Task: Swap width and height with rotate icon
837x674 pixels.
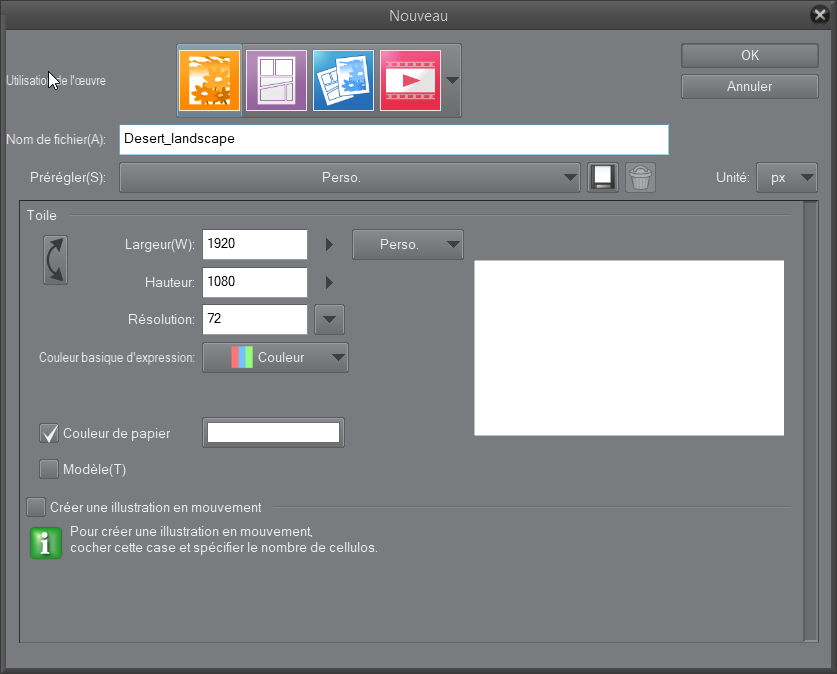Action: pos(55,260)
